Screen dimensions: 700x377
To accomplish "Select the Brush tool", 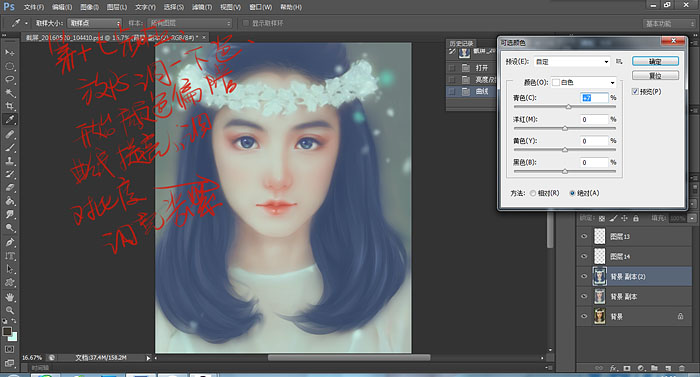I will click(10, 147).
